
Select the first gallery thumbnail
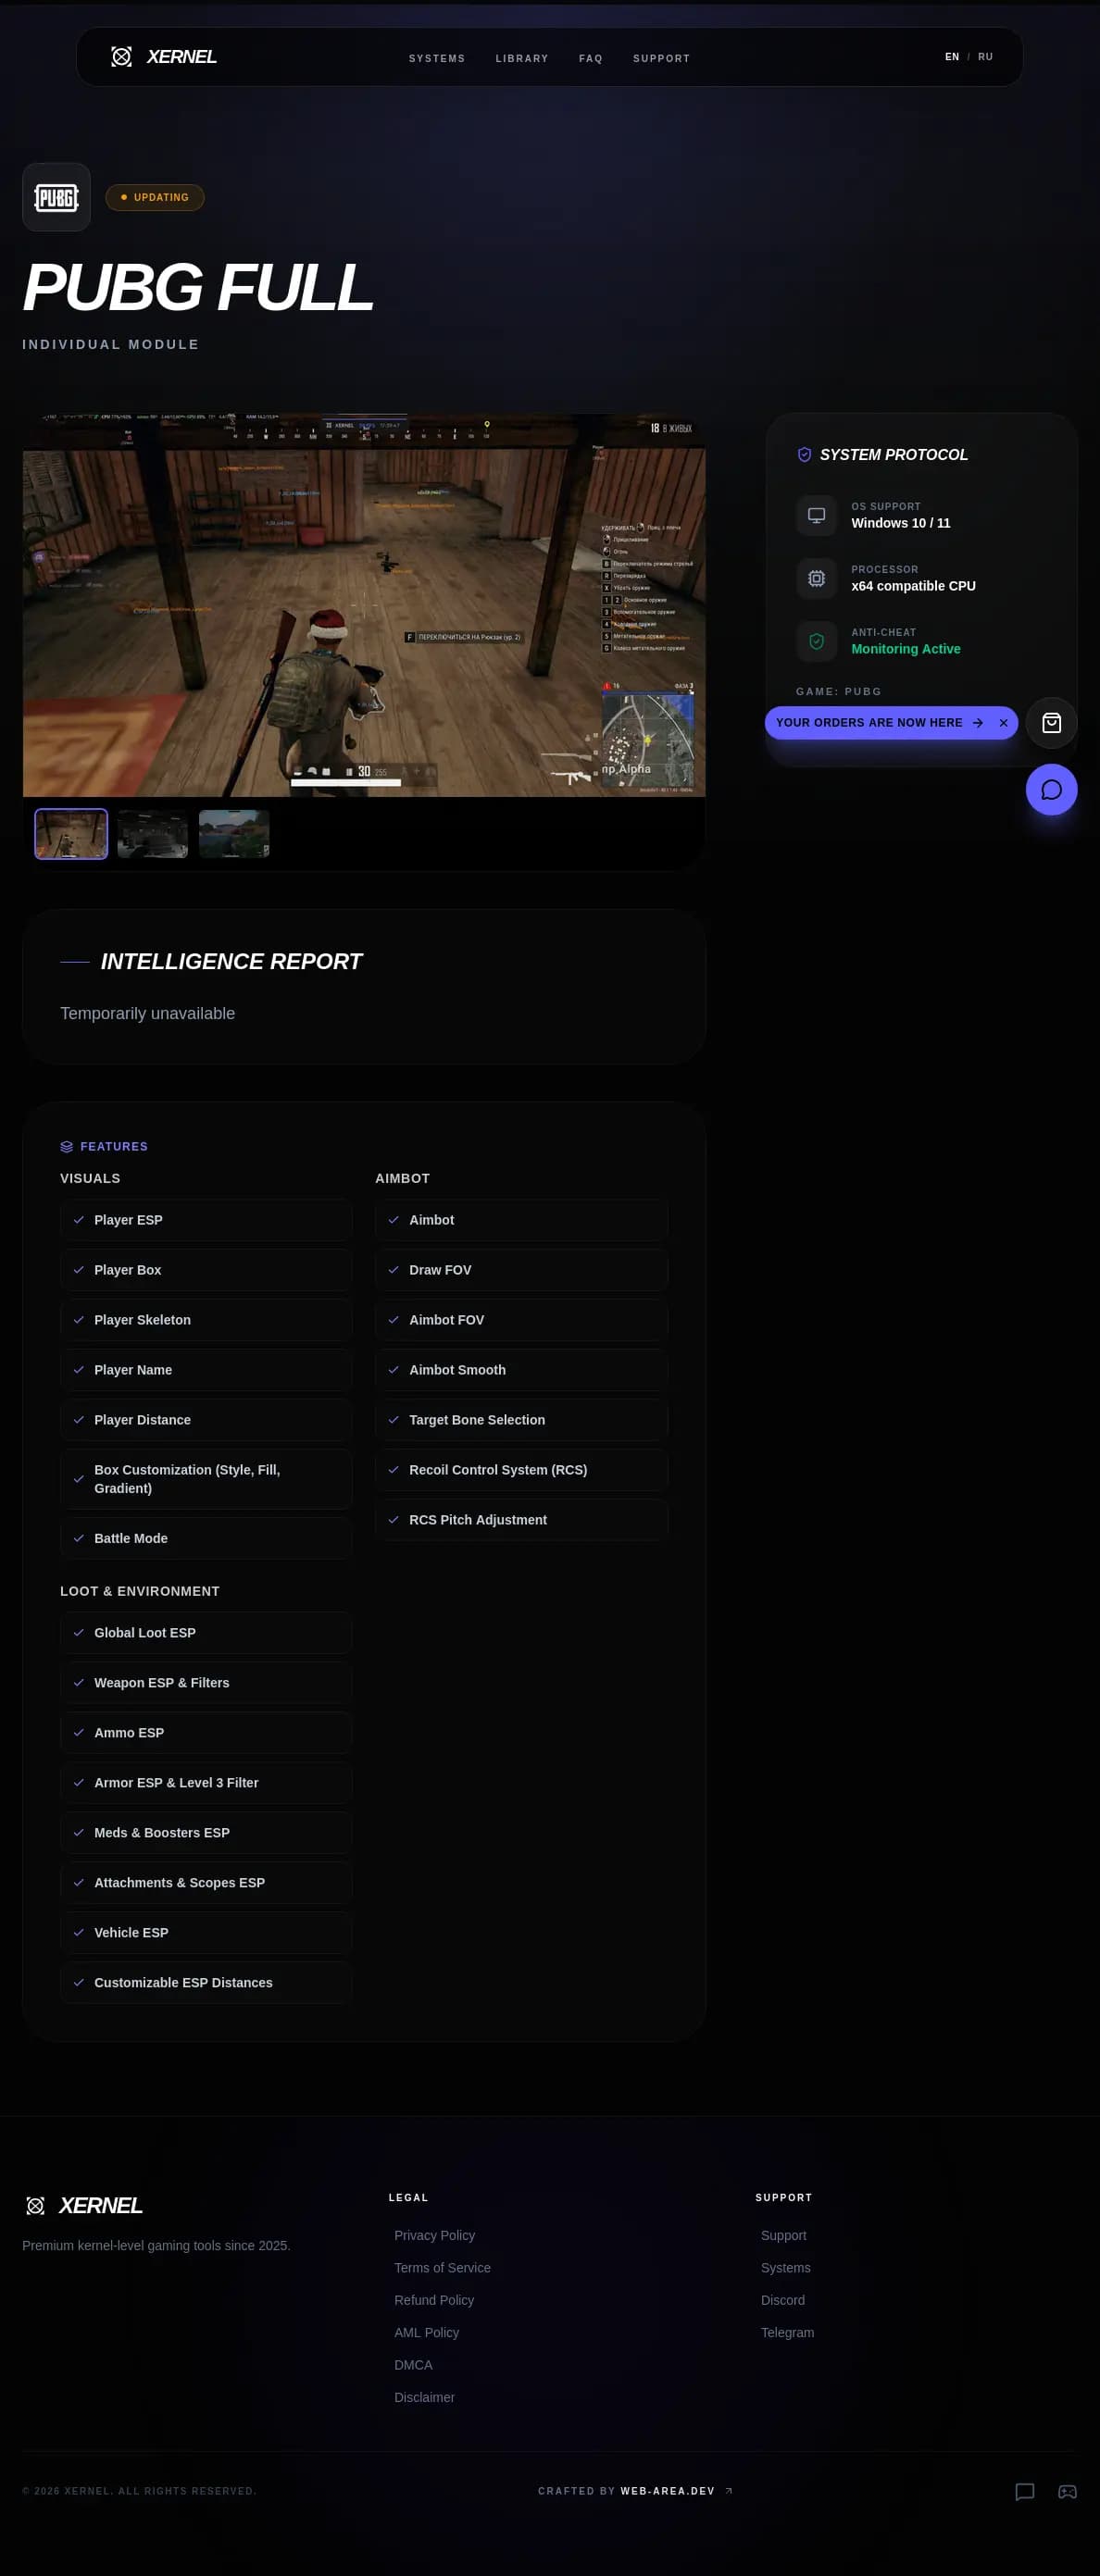point(71,834)
